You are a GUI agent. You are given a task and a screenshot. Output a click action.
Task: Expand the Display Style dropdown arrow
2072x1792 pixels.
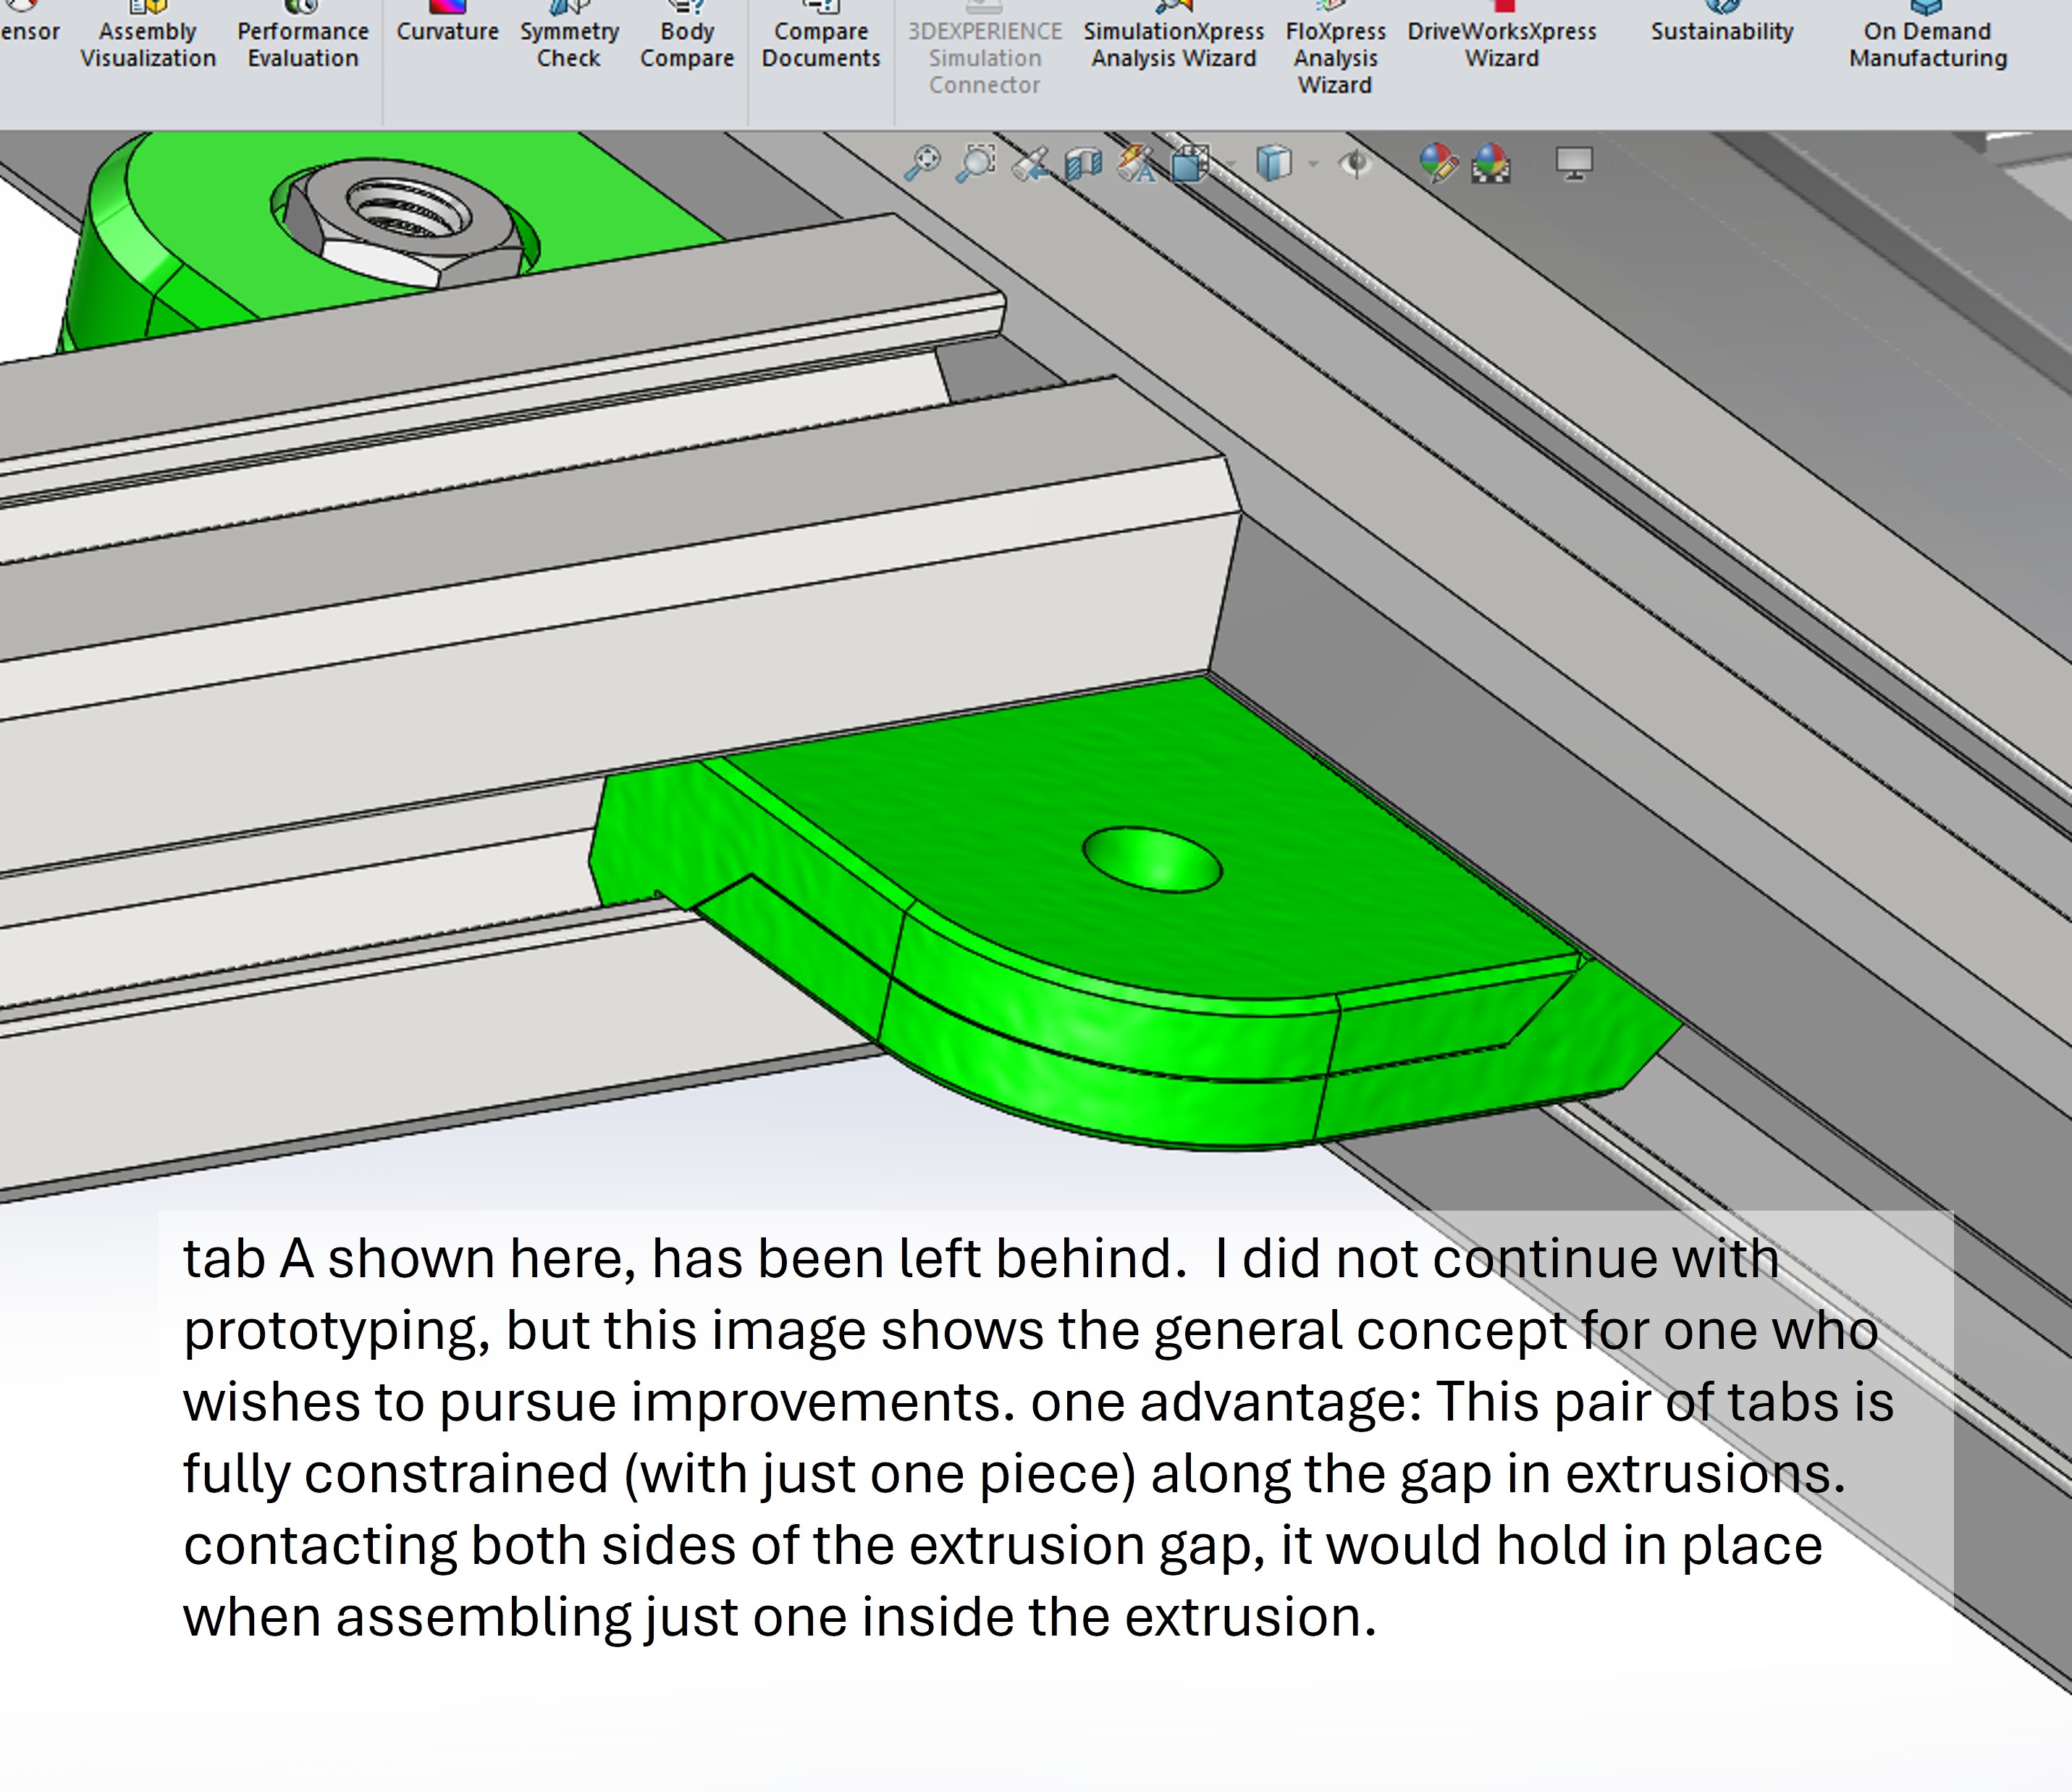[1313, 164]
